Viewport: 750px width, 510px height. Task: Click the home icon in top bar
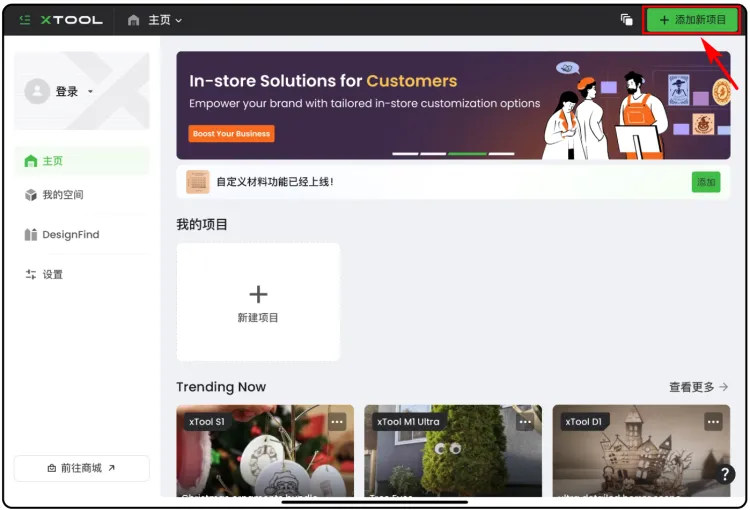tap(133, 20)
